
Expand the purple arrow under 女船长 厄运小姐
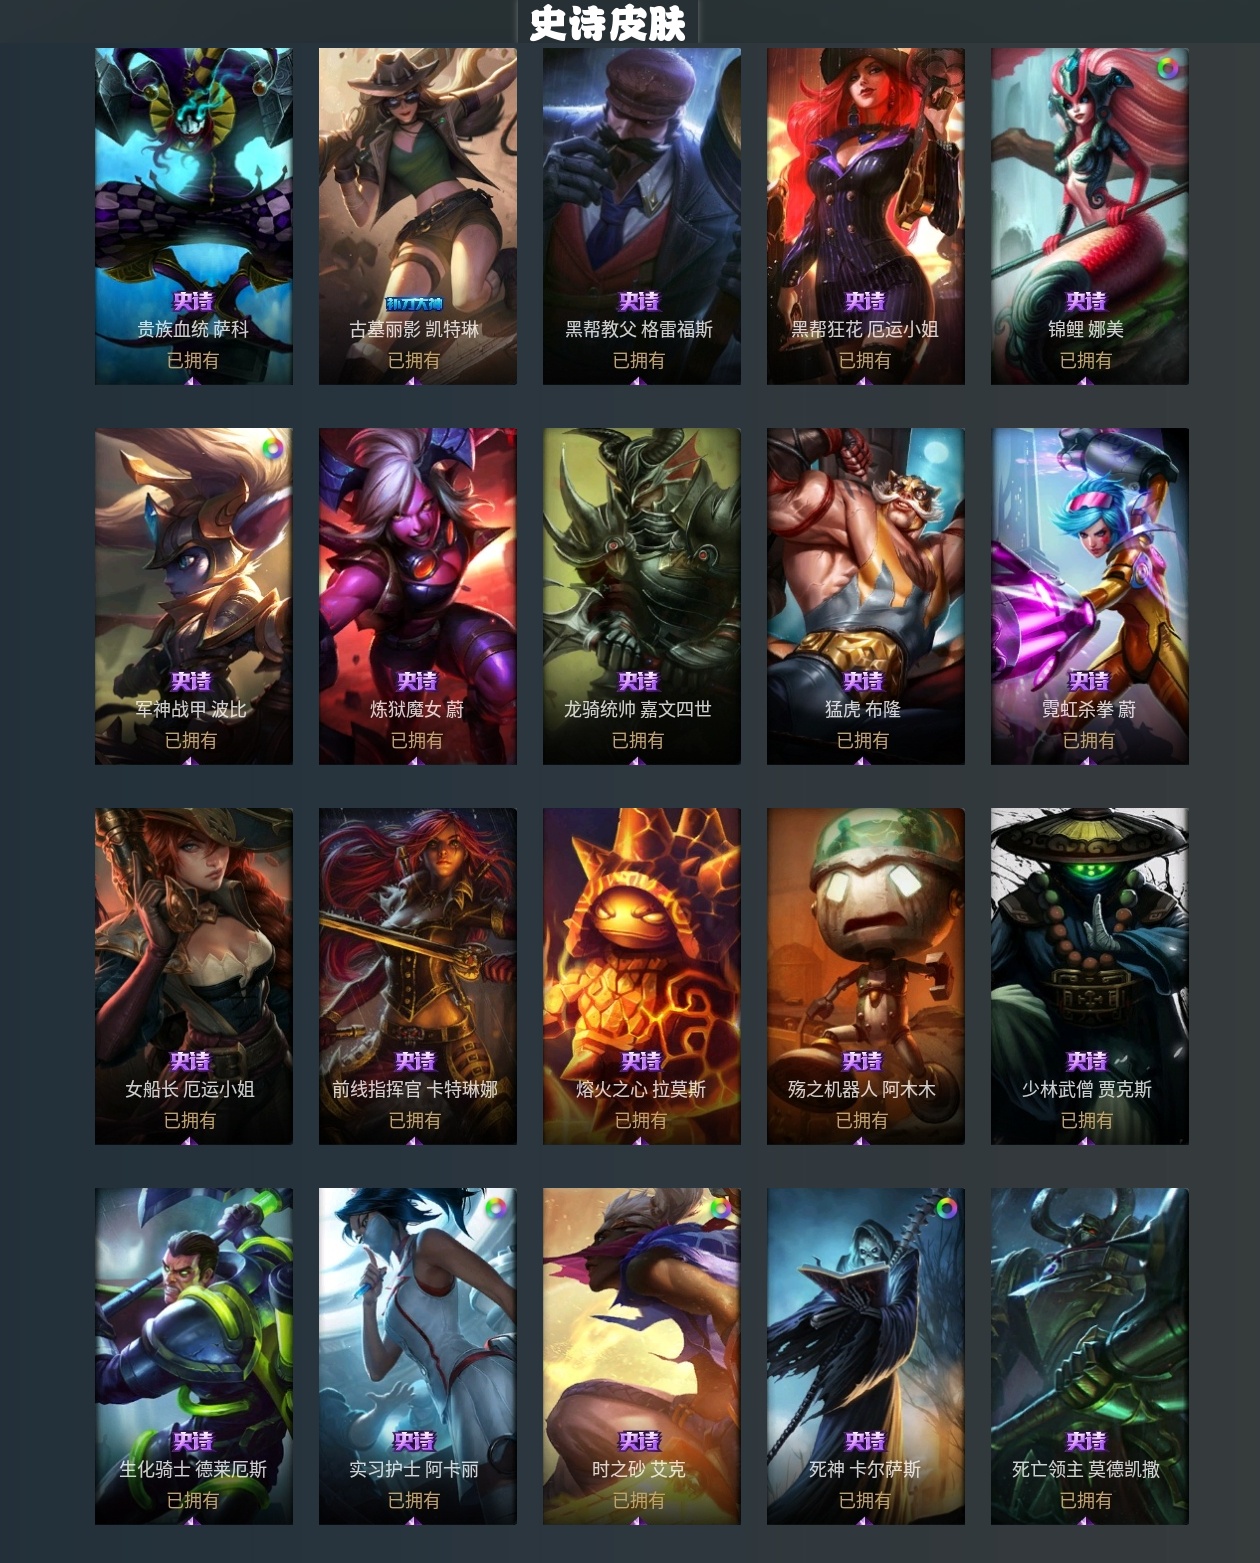click(190, 1140)
